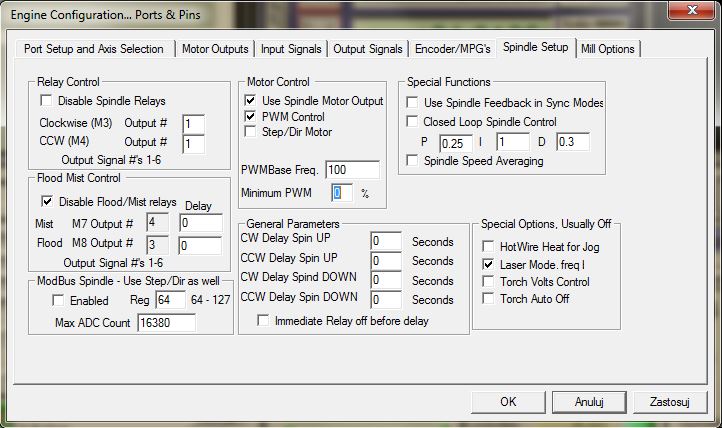Click CW Delay Spin UP field

tap(386, 241)
